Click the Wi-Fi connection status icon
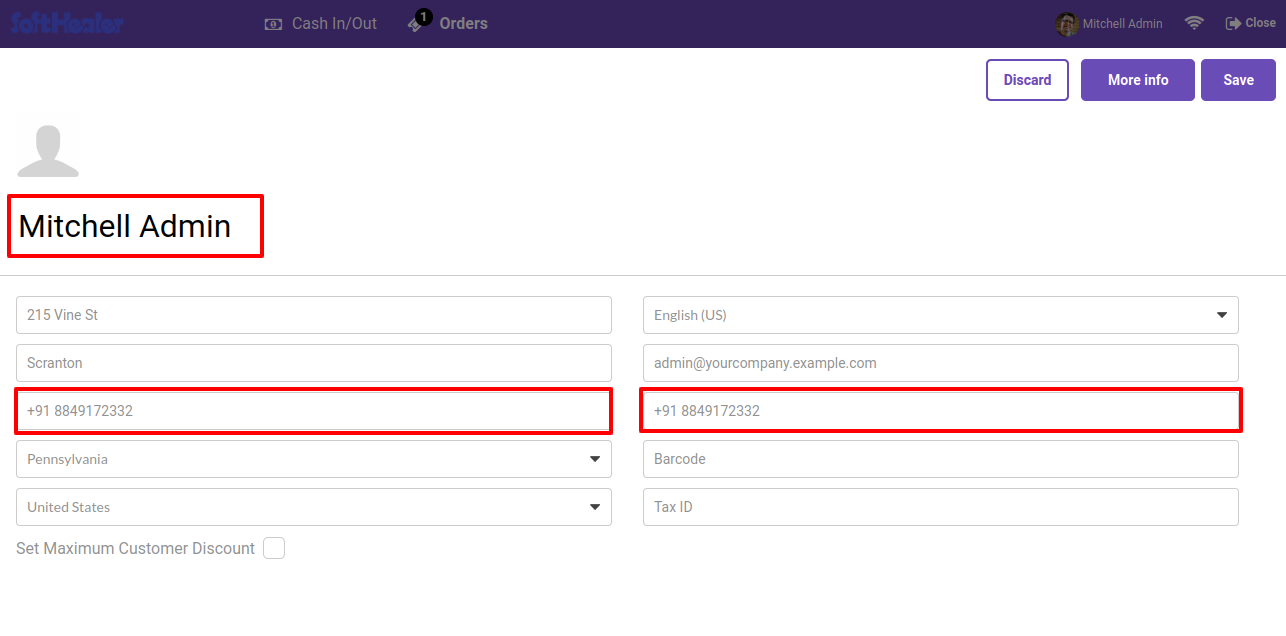Viewport: 1286px width, 636px height. tap(1194, 23)
